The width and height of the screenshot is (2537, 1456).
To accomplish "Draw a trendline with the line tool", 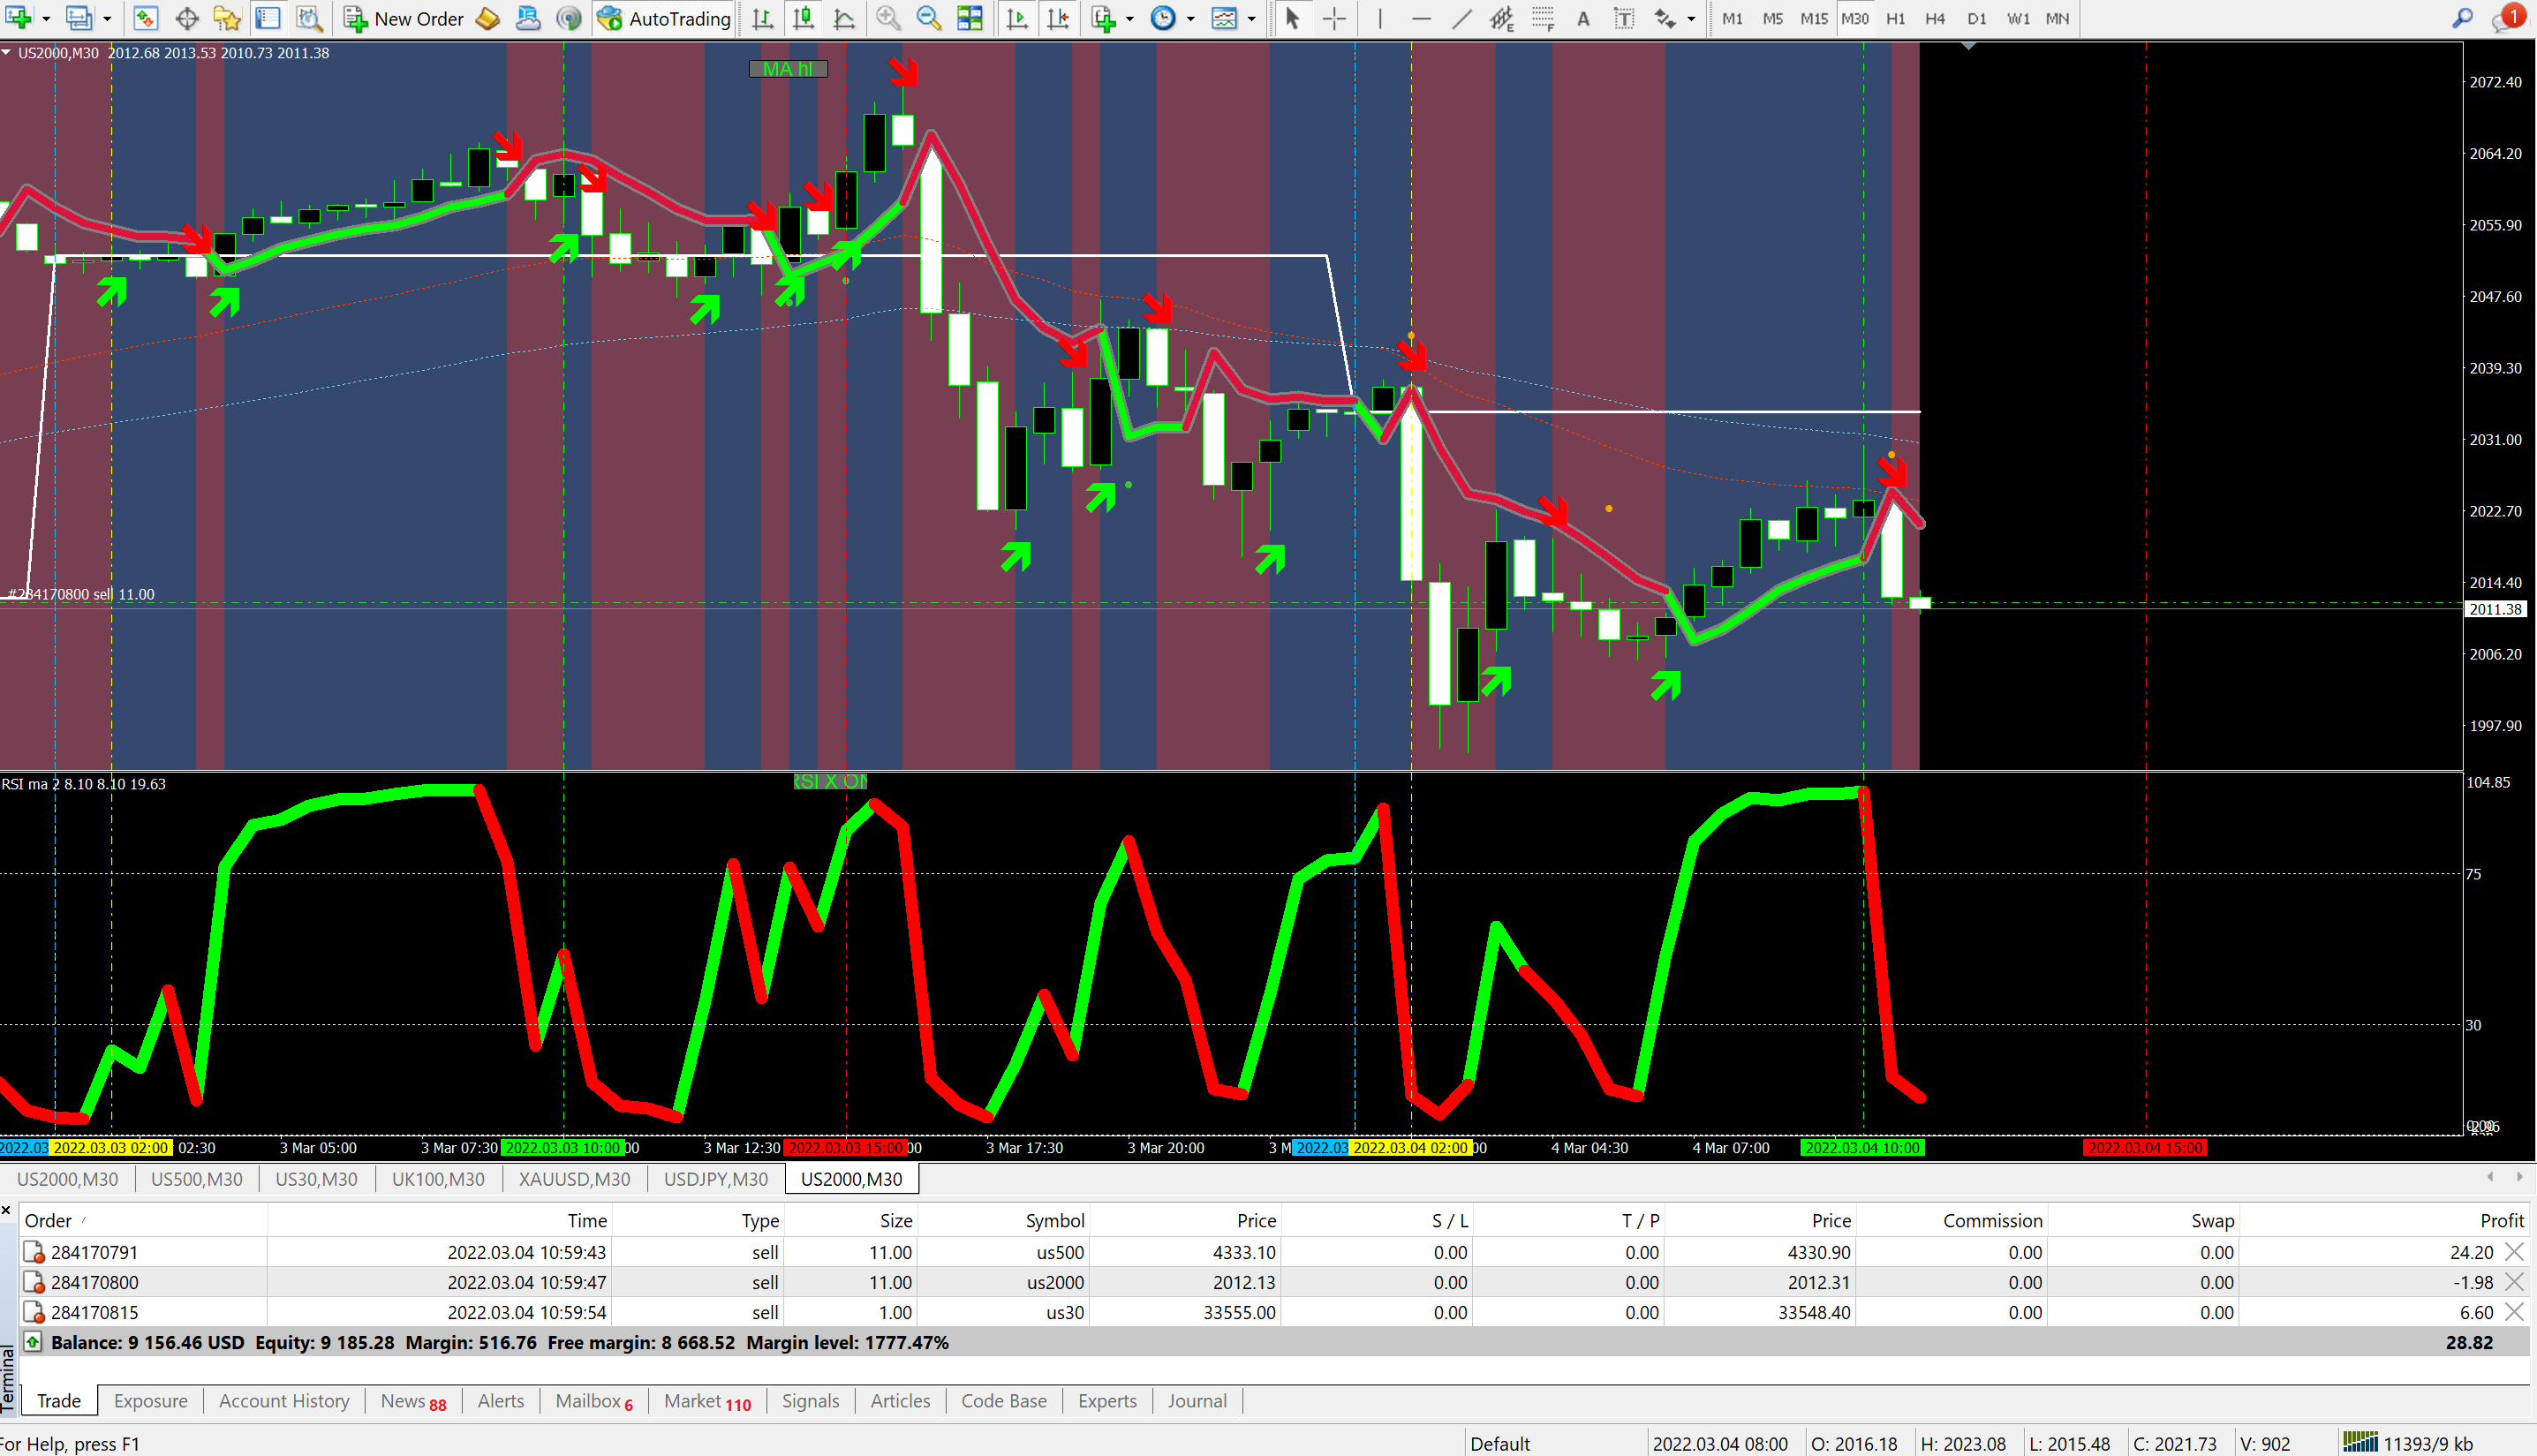I will point(1461,18).
